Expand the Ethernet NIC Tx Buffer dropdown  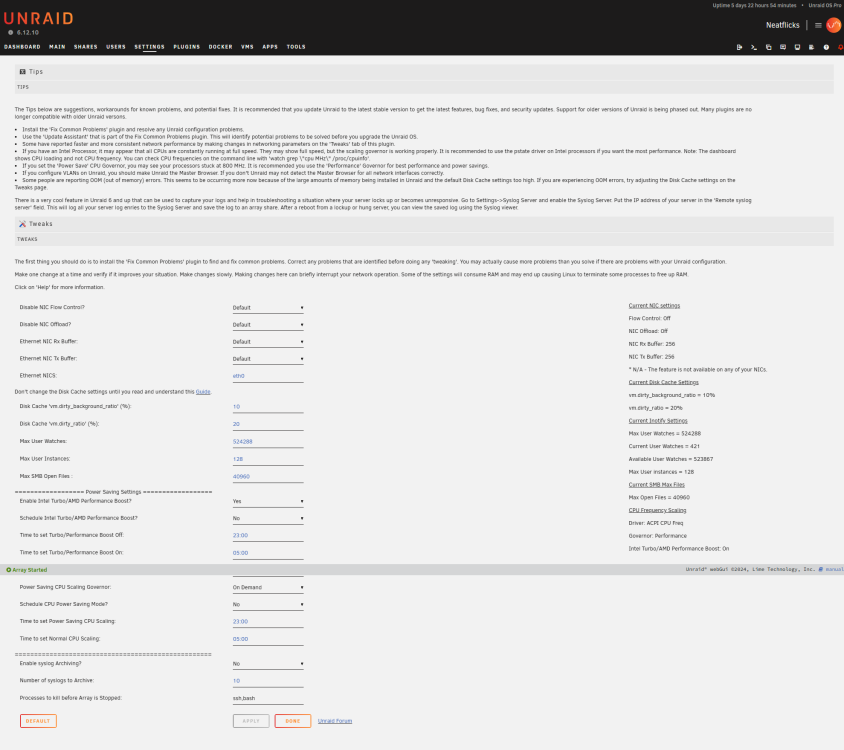pyautogui.click(x=268, y=359)
